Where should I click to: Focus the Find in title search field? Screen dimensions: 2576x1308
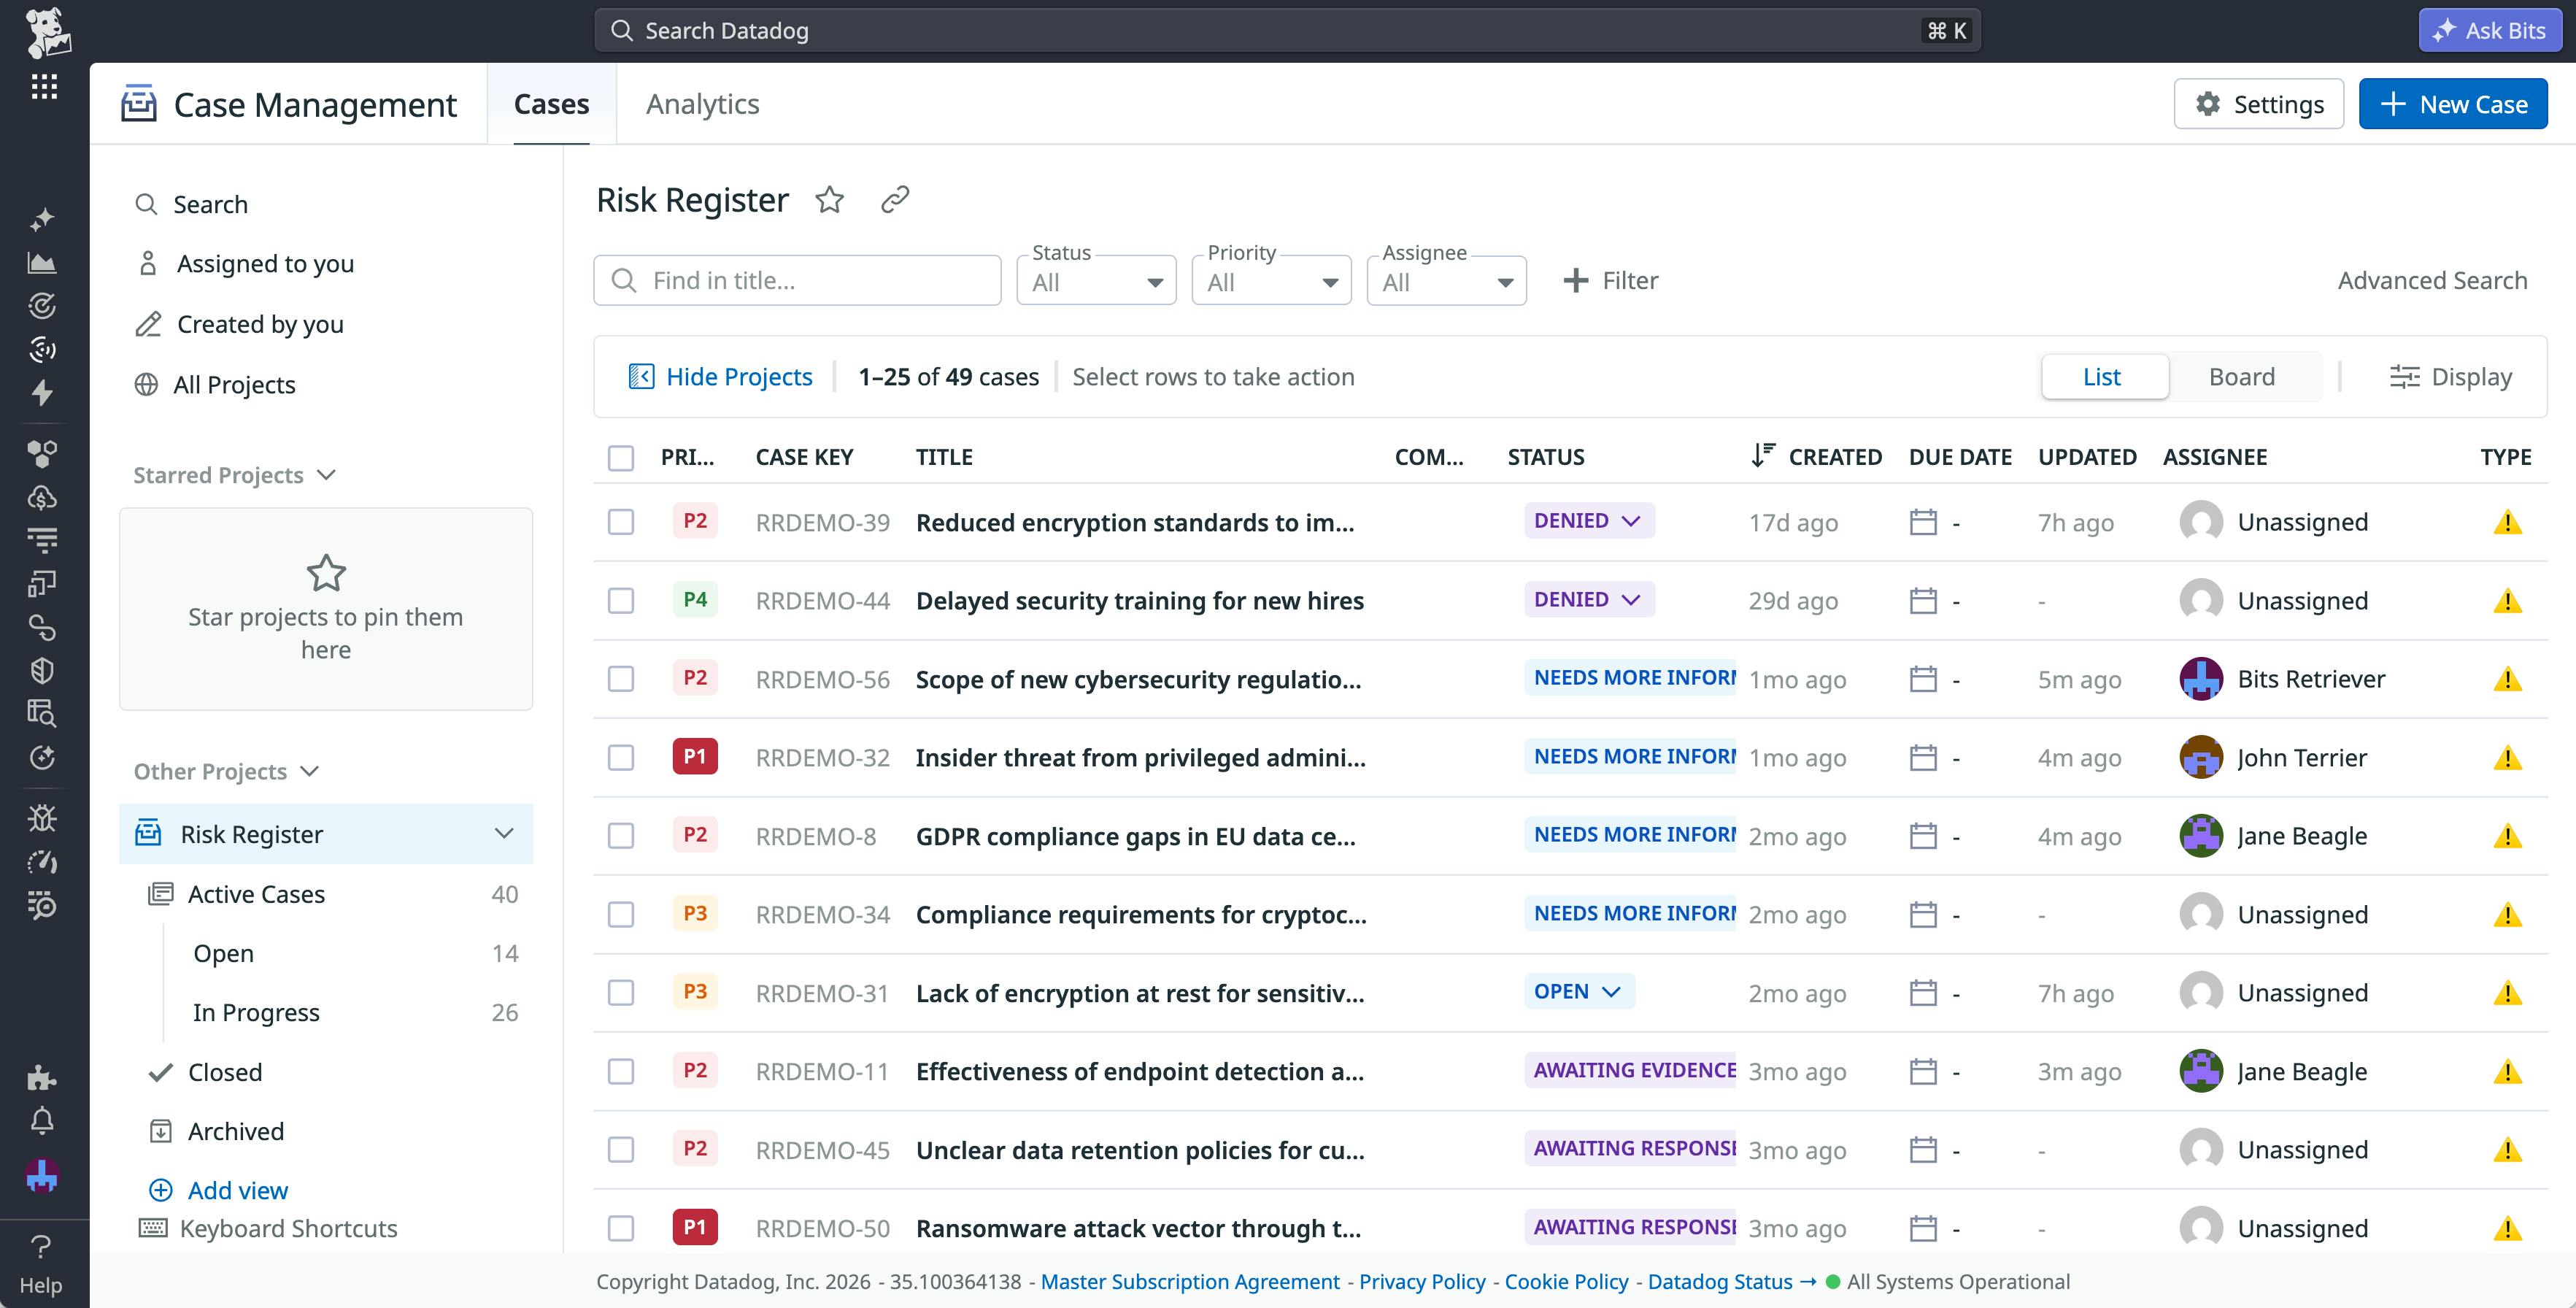click(798, 281)
